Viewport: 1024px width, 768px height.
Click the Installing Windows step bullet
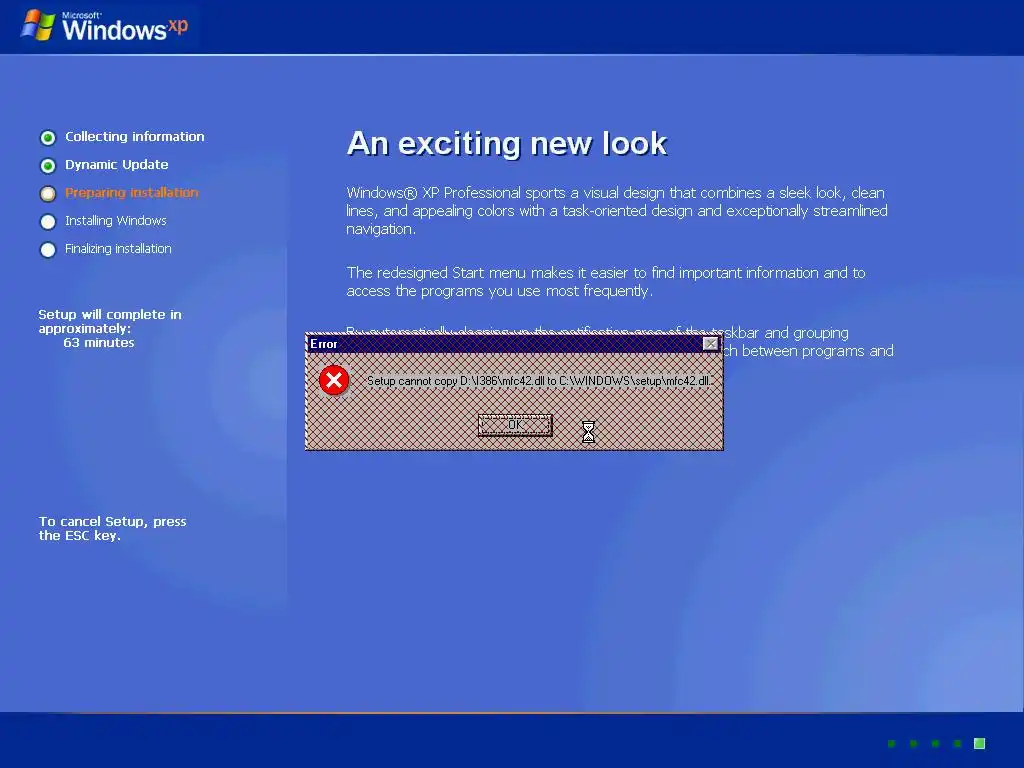(x=48, y=222)
